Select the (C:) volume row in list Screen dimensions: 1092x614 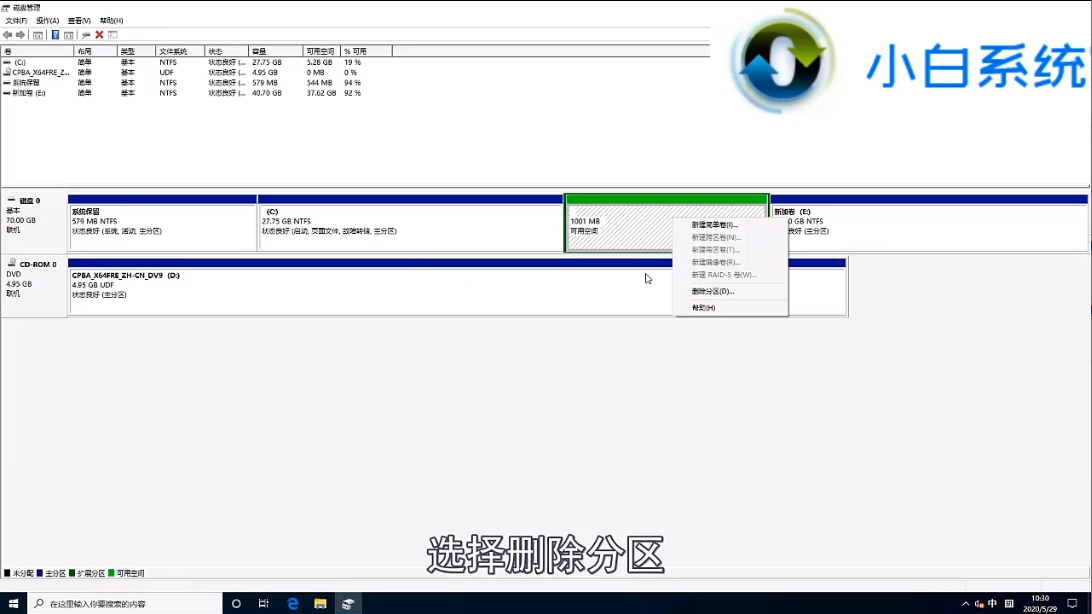coord(195,62)
